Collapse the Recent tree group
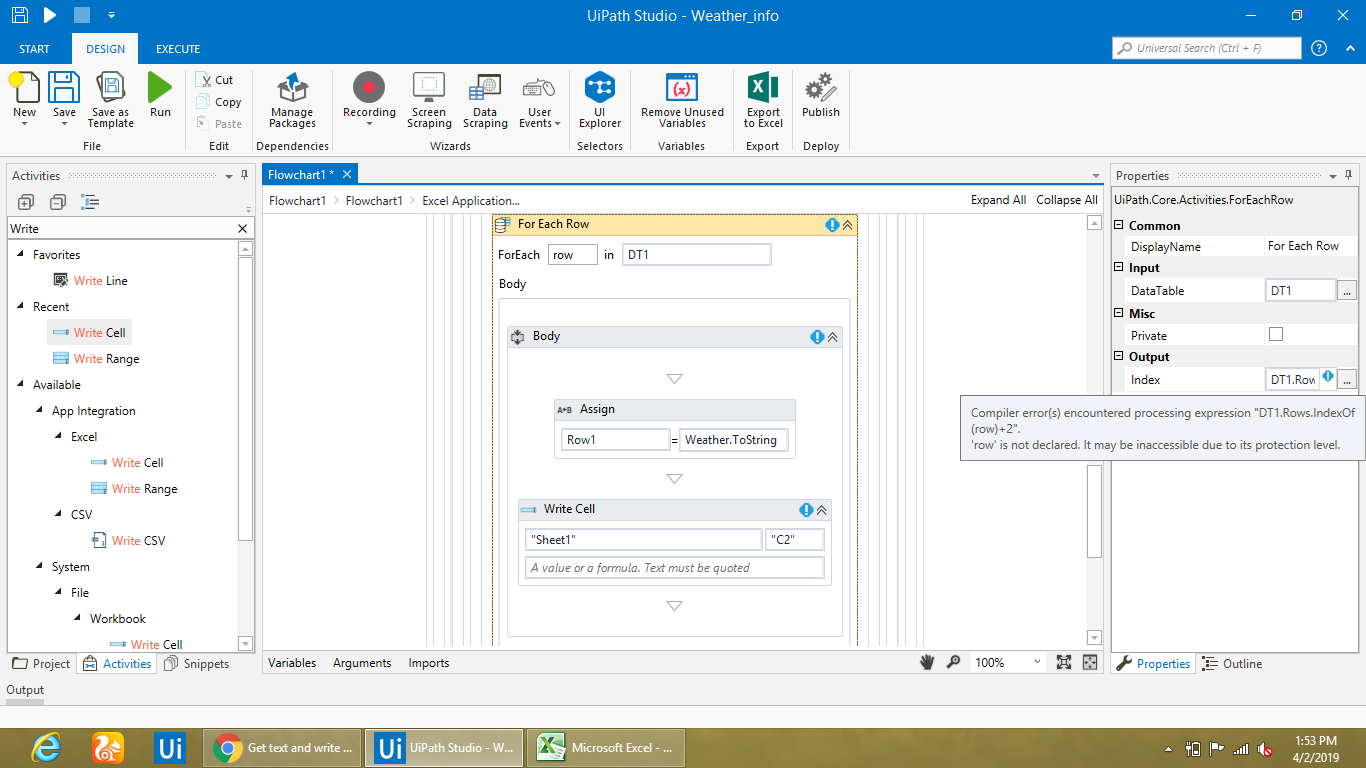The width and height of the screenshot is (1366, 768). (21, 307)
